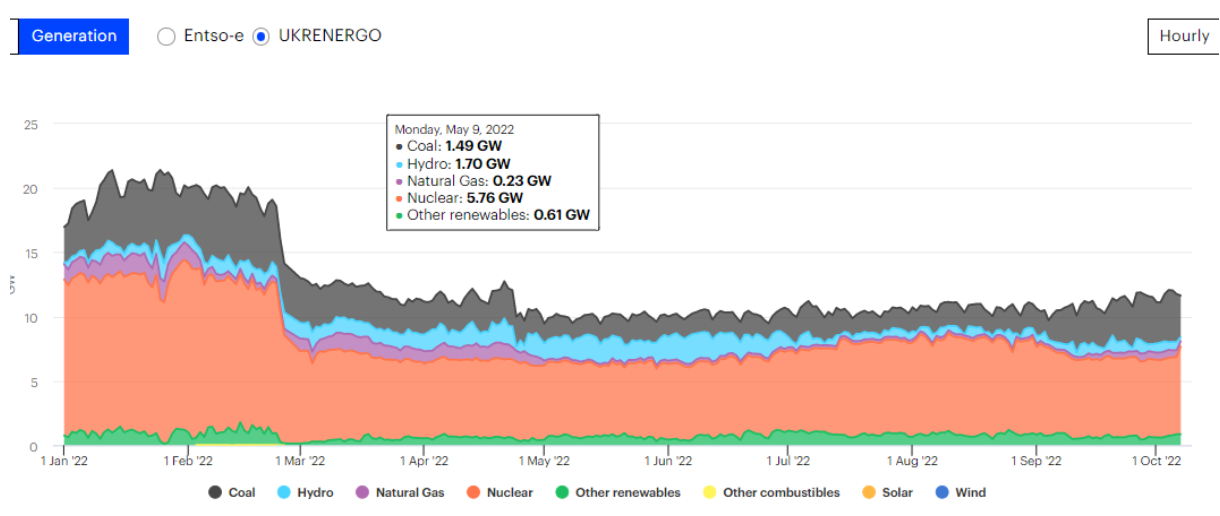Image resolution: width=1220 pixels, height=516 pixels.
Task: Open the Hourly resolution dropdown
Action: 1183,36
